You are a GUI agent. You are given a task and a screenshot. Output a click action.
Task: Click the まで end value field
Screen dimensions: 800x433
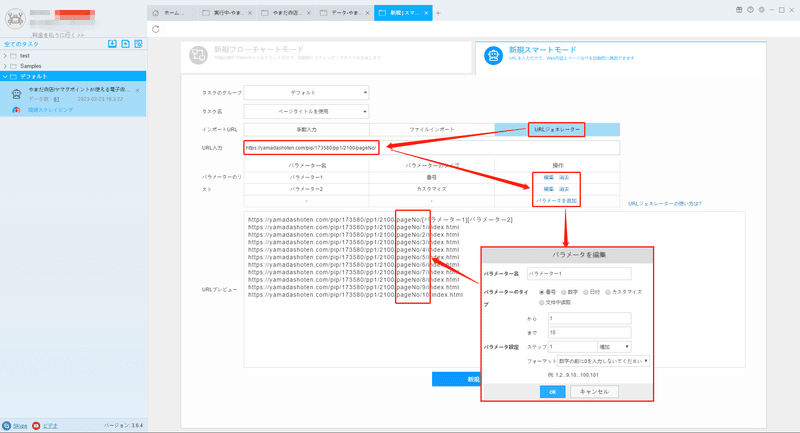(589, 333)
